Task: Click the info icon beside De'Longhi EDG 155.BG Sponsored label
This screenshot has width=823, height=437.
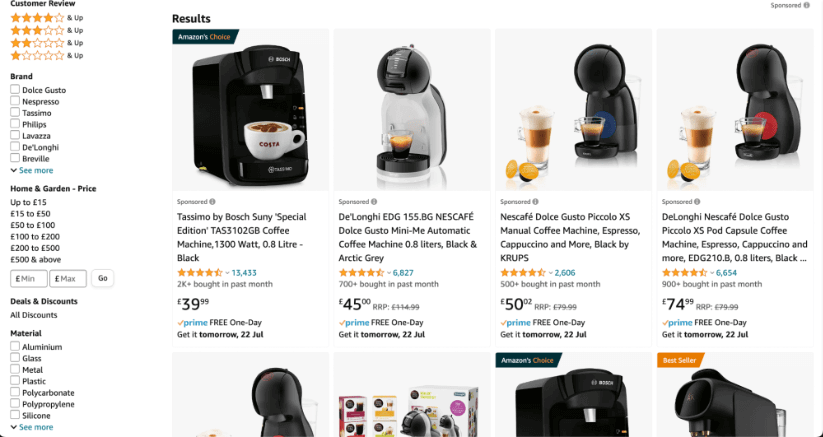Action: [374, 201]
